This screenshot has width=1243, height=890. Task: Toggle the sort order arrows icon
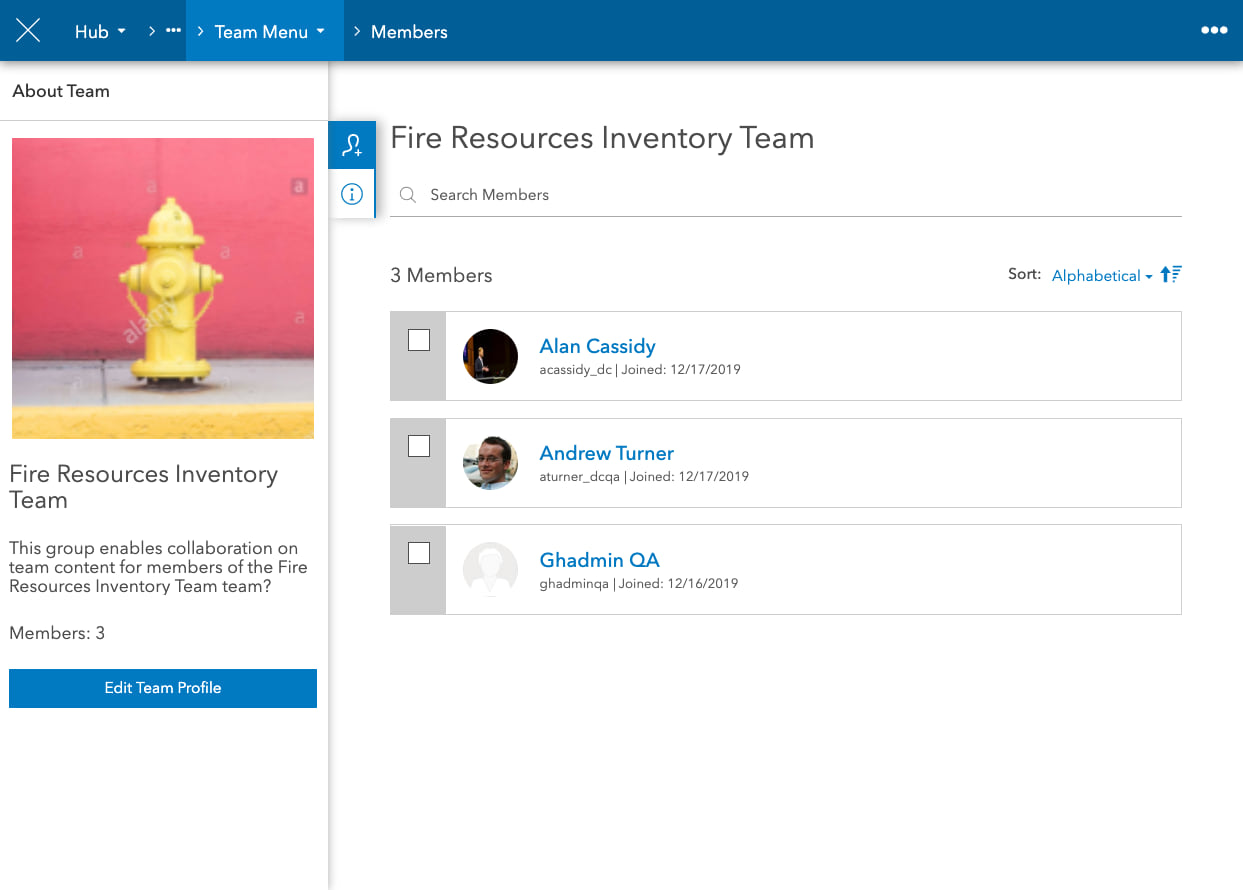coord(1170,274)
